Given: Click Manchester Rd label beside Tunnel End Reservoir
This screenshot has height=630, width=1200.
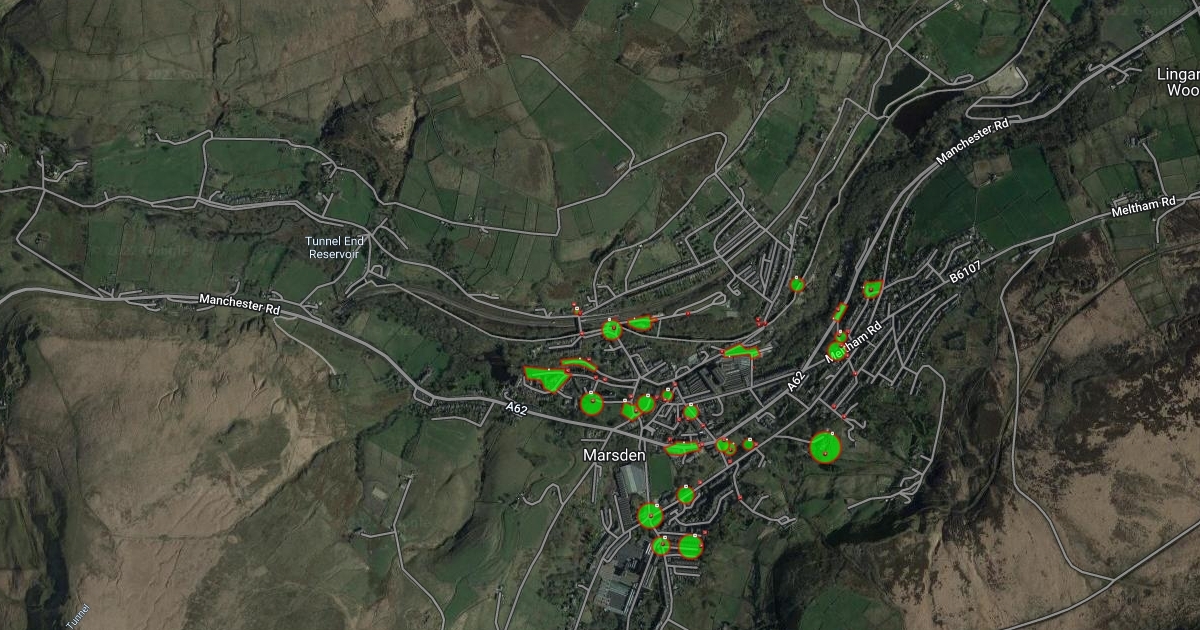Looking at the screenshot, I should click(239, 304).
